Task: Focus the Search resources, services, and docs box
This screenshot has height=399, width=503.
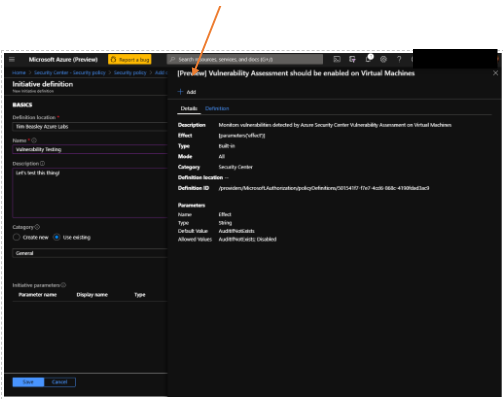Action: (245, 60)
